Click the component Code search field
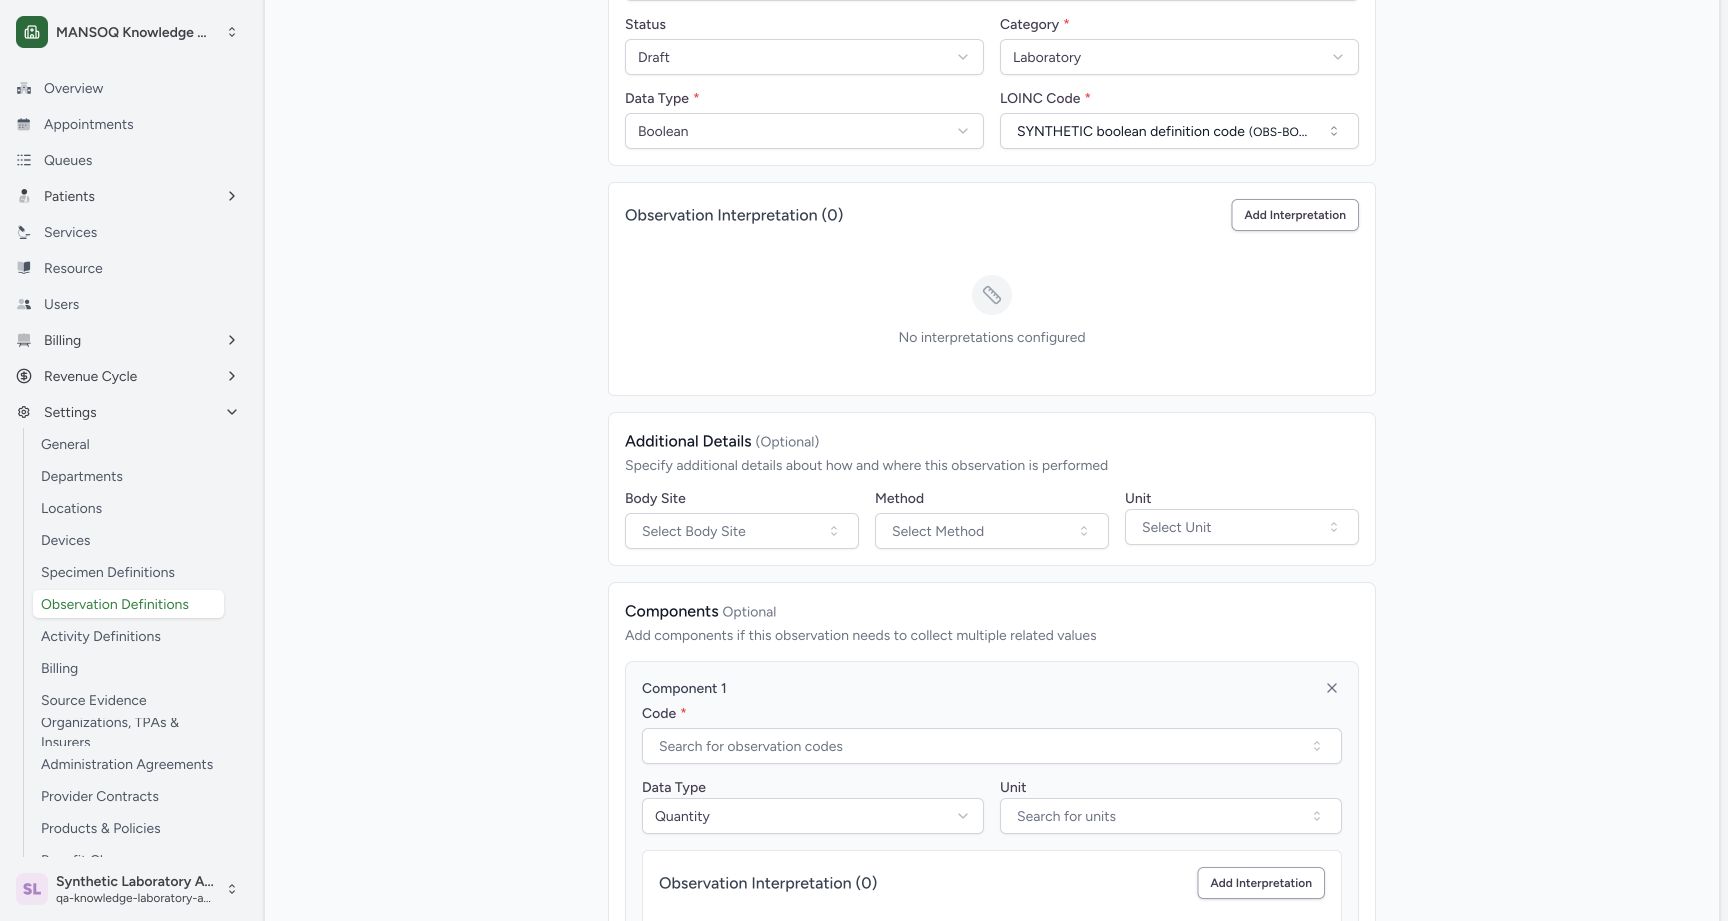Image resolution: width=1728 pixels, height=921 pixels. coord(992,746)
